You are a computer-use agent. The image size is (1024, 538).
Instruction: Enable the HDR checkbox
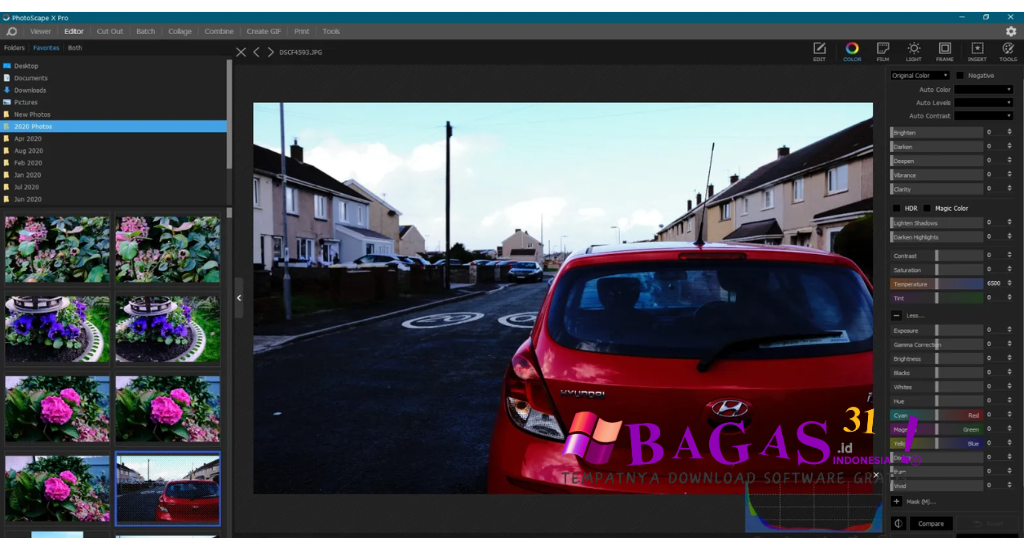897,208
